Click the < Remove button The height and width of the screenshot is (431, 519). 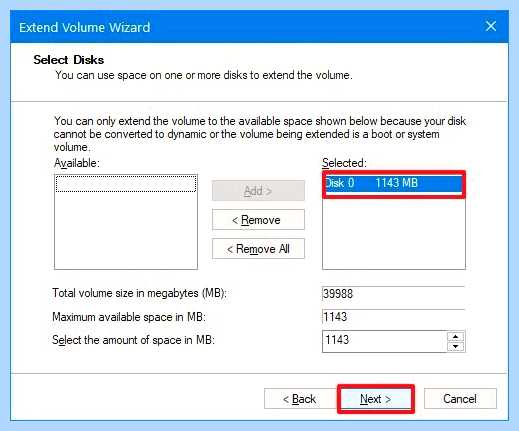tap(258, 220)
